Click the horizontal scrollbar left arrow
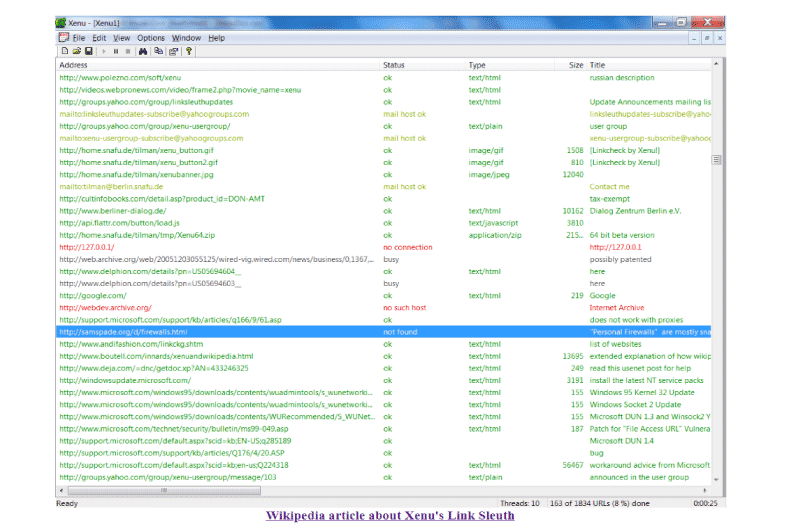 click(x=62, y=490)
